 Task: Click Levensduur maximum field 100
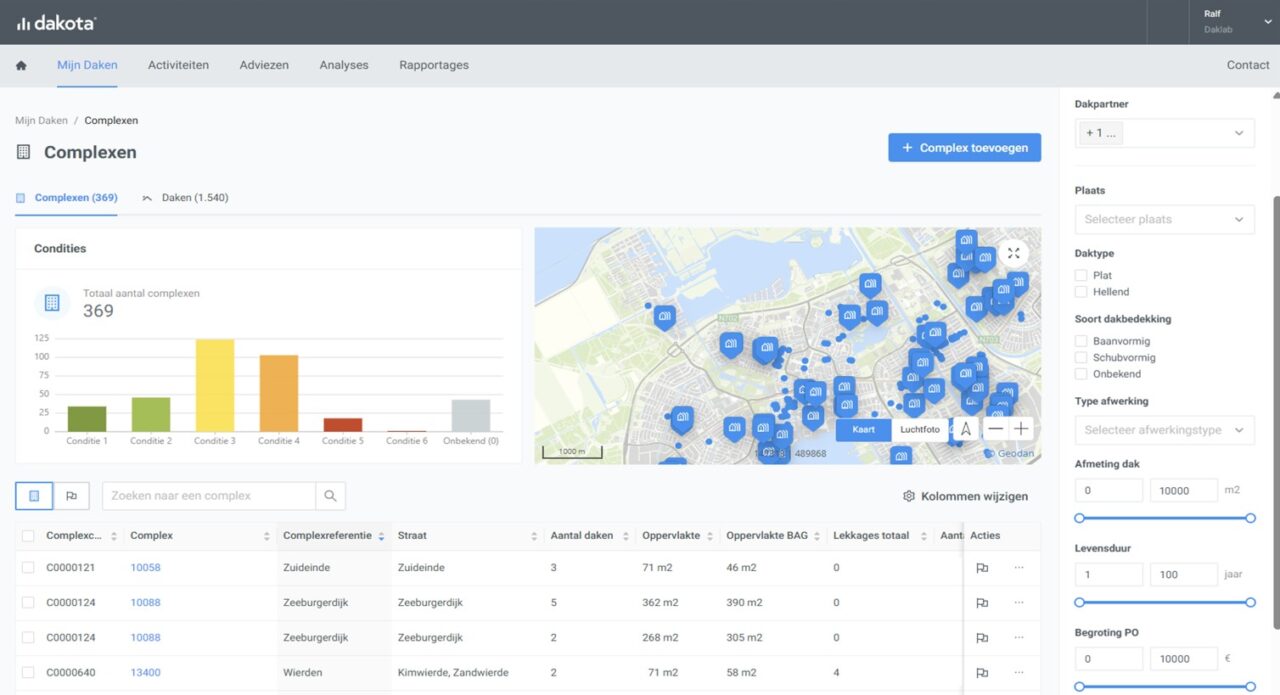point(1184,575)
